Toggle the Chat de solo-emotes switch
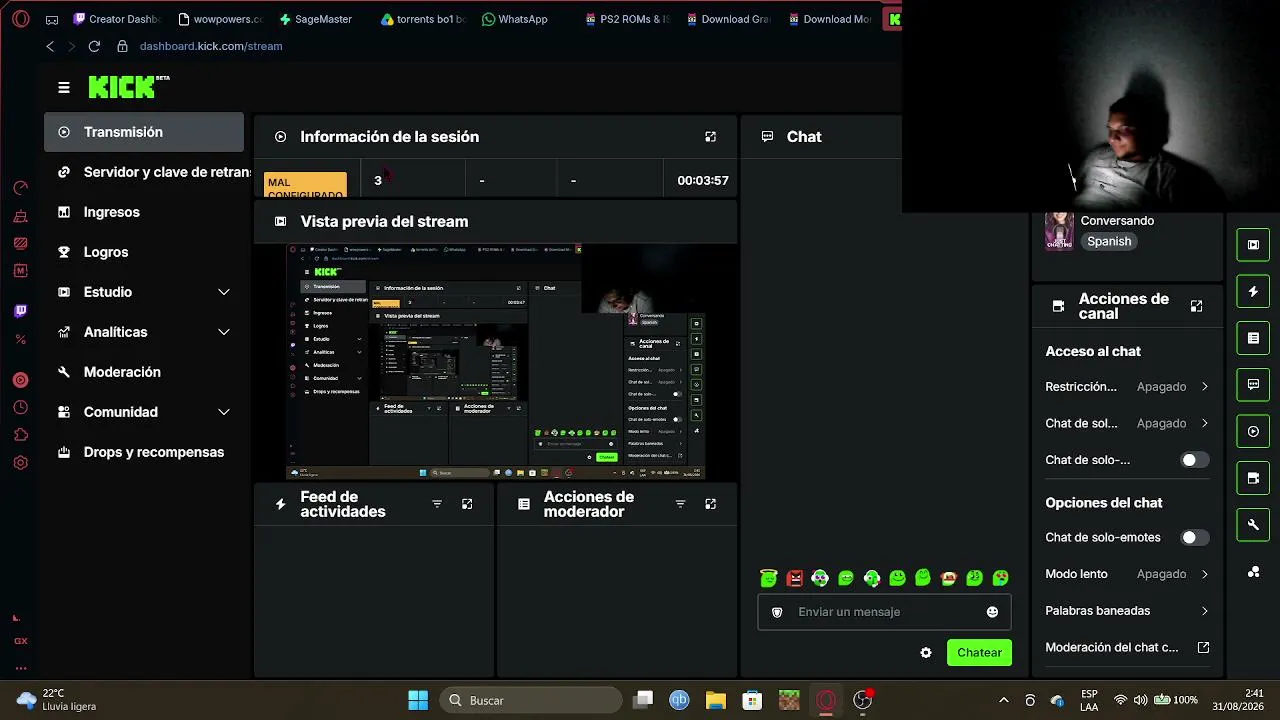 click(x=1195, y=538)
